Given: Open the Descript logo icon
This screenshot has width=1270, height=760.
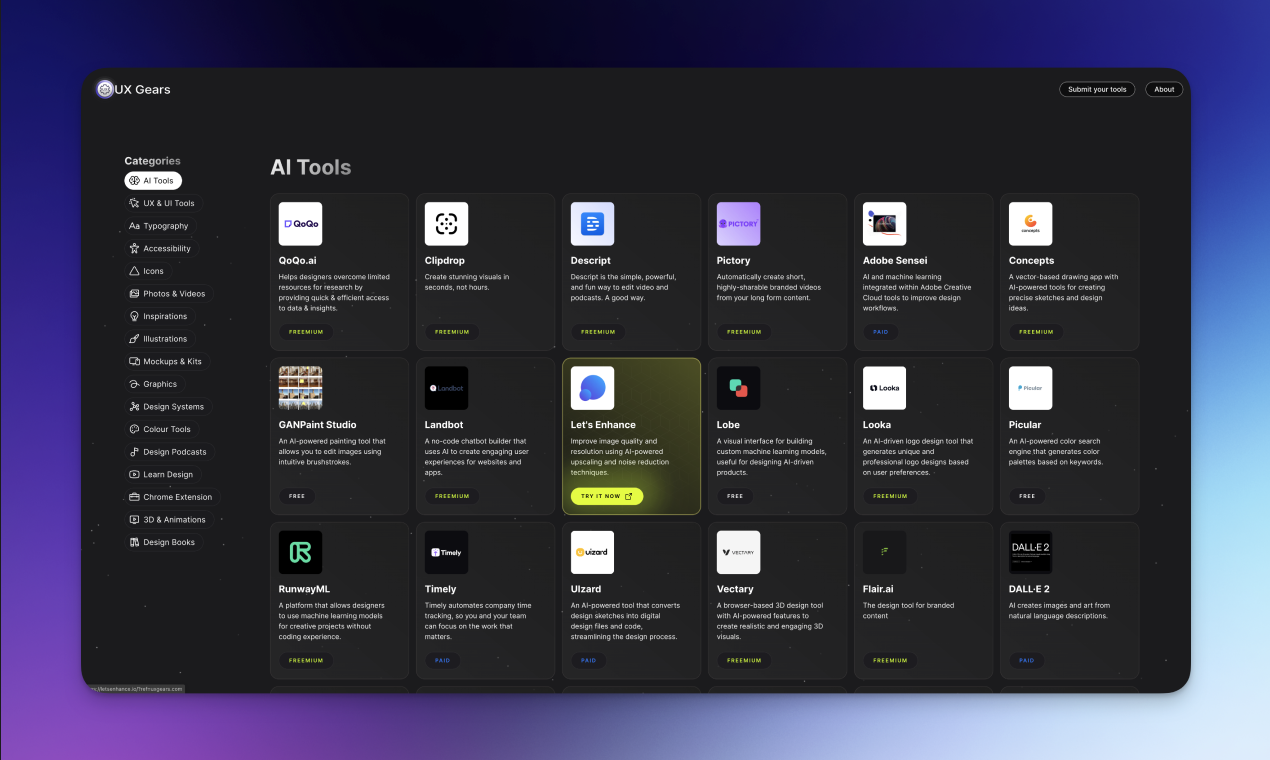Looking at the screenshot, I should coord(592,224).
